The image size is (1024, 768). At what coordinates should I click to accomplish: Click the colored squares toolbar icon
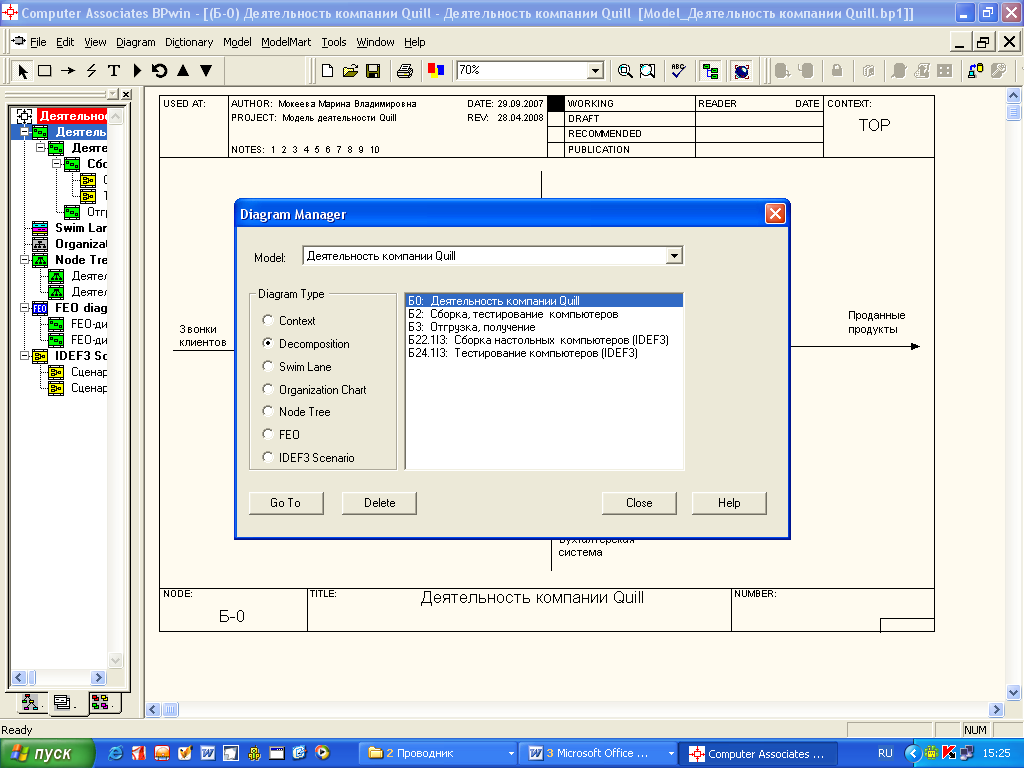pyautogui.click(x=436, y=70)
